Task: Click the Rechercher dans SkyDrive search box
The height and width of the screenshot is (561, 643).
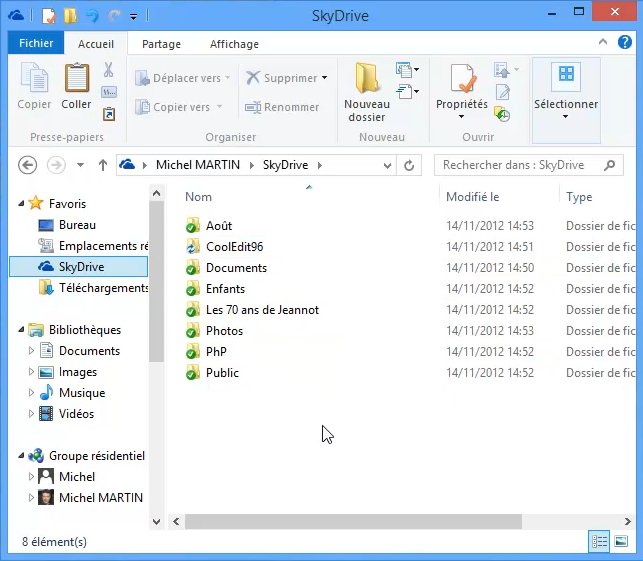Action: (x=515, y=165)
